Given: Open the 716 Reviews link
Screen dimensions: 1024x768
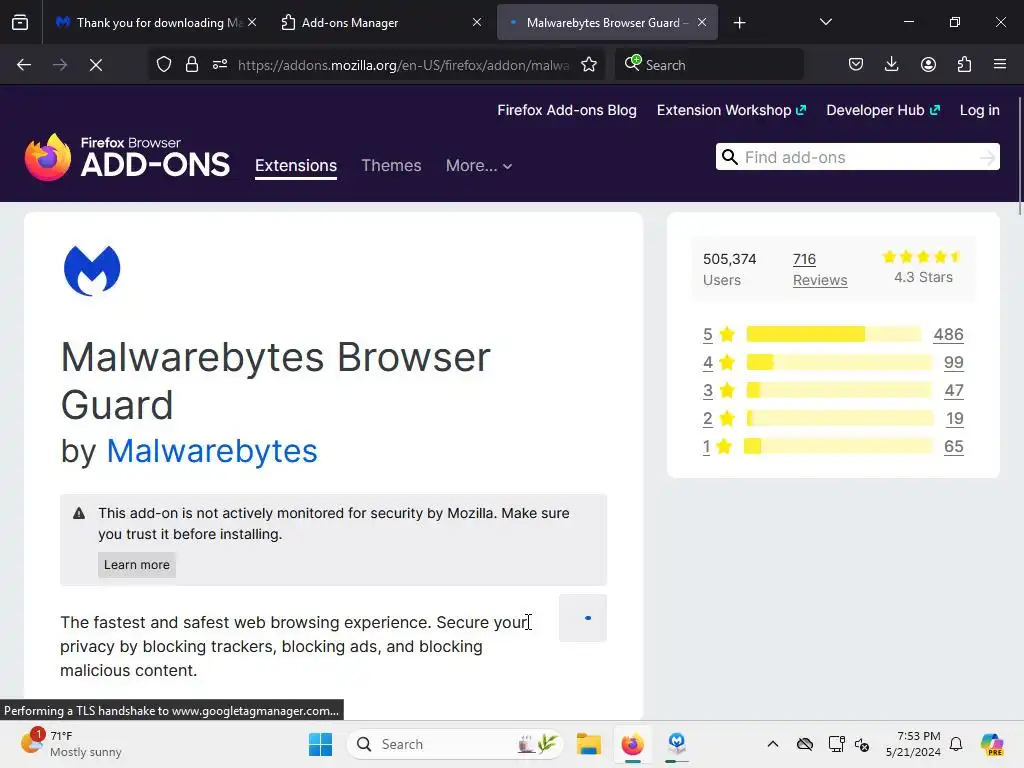Looking at the screenshot, I should (820, 269).
